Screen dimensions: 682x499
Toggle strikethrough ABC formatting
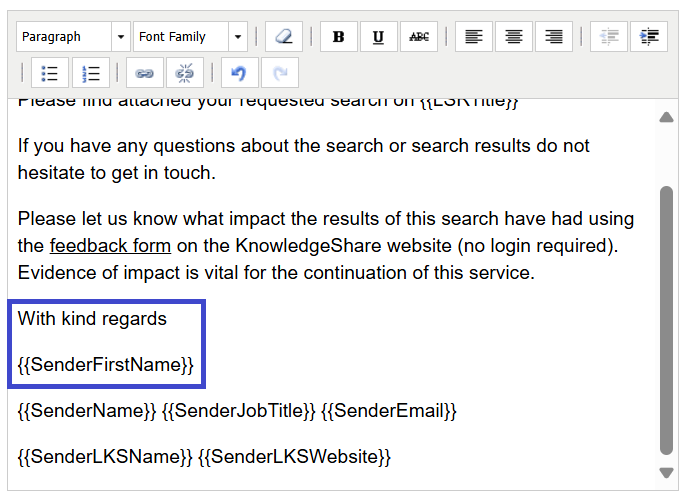(x=419, y=37)
